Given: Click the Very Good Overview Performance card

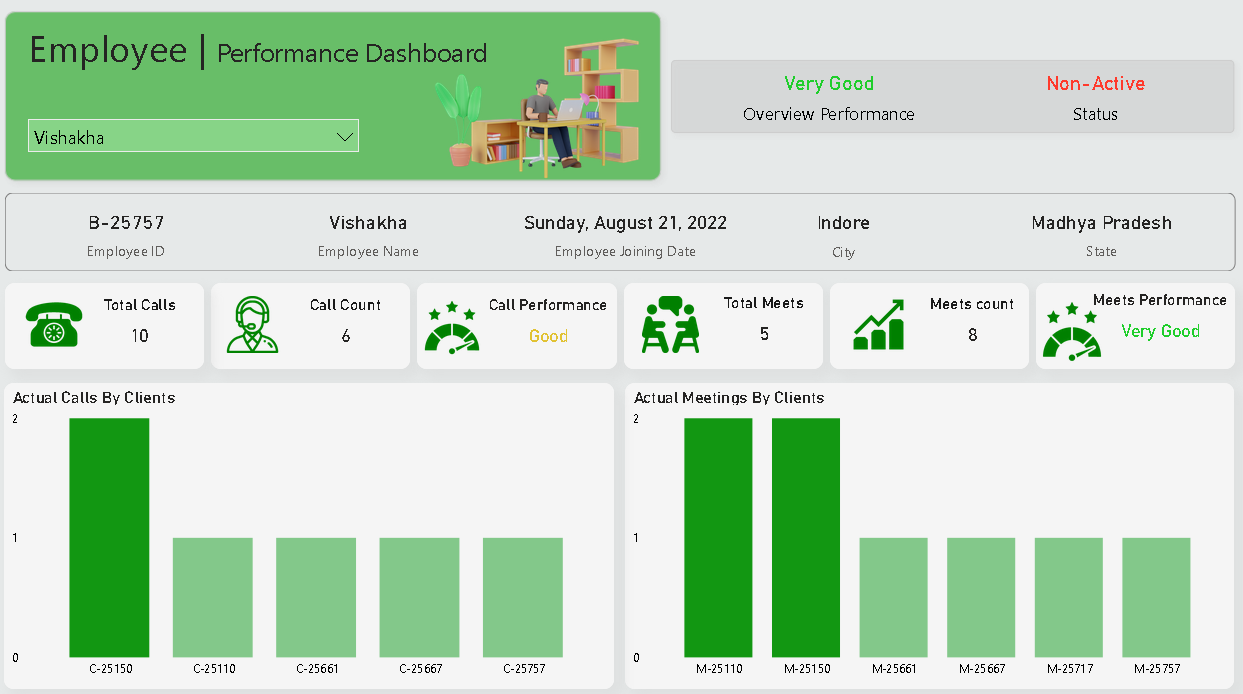Looking at the screenshot, I should (829, 96).
